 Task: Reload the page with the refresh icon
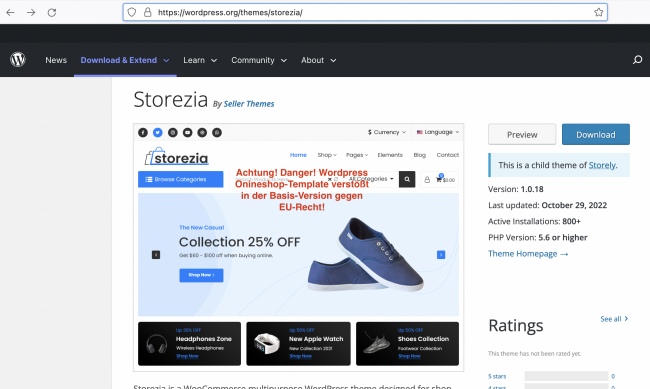[52, 12]
